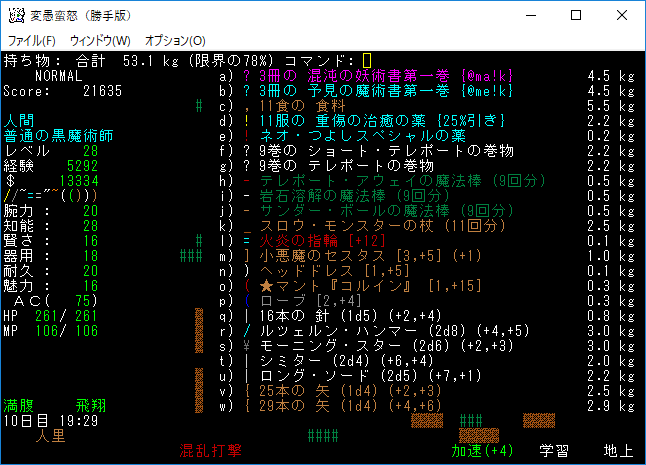
Task: Click the 学習 status label
Action: pyautogui.click(x=555, y=451)
